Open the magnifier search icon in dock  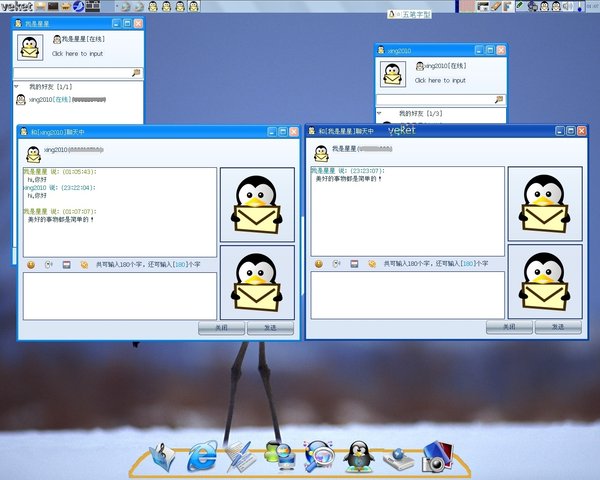click(x=319, y=456)
